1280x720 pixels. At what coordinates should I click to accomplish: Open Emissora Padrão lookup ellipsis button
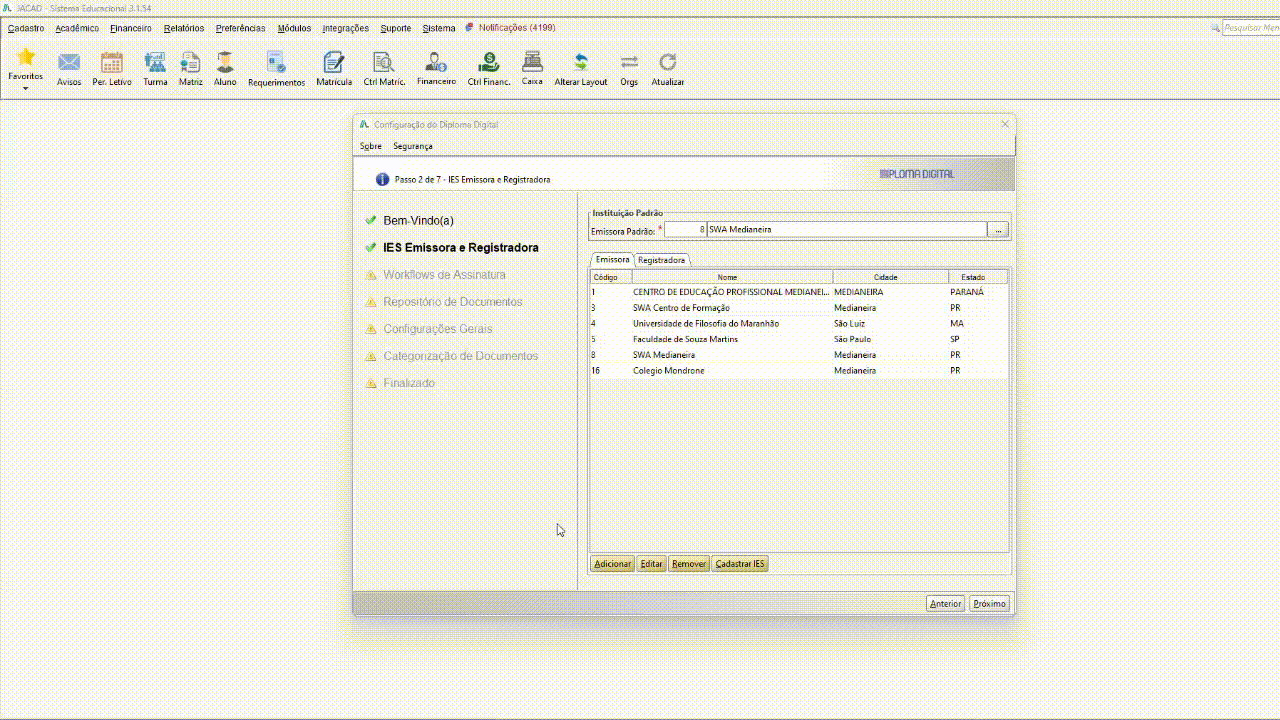click(x=998, y=230)
